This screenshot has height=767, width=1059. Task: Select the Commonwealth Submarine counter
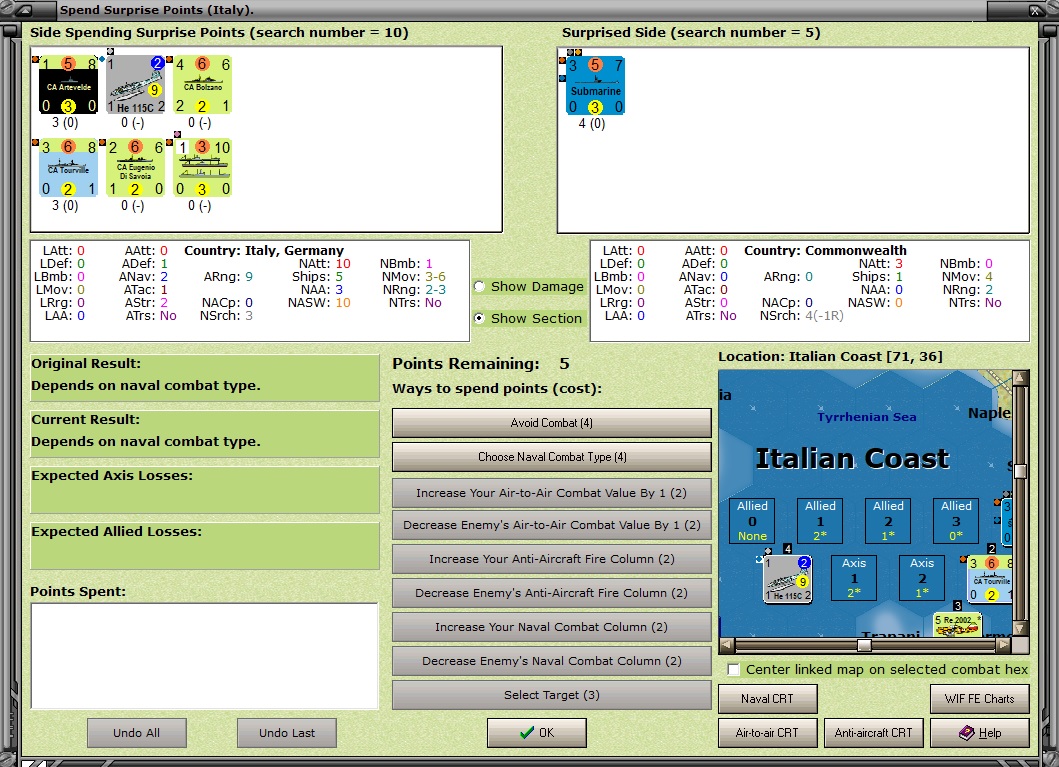(x=595, y=86)
